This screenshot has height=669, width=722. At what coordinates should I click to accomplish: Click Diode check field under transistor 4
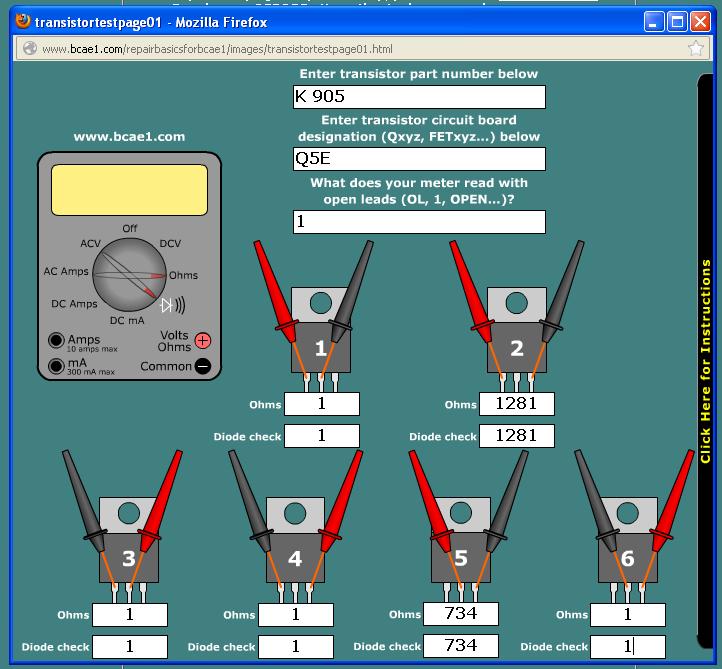(x=296, y=646)
